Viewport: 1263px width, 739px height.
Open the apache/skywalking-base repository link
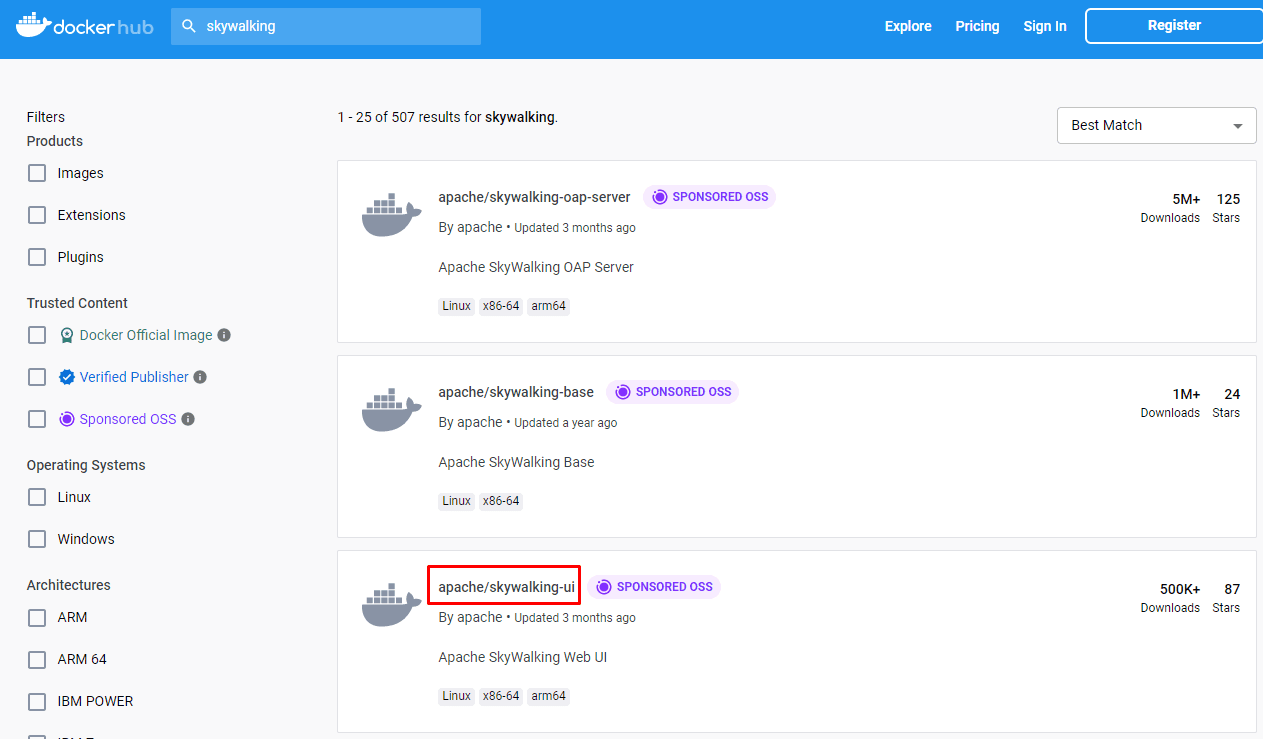[x=516, y=392]
